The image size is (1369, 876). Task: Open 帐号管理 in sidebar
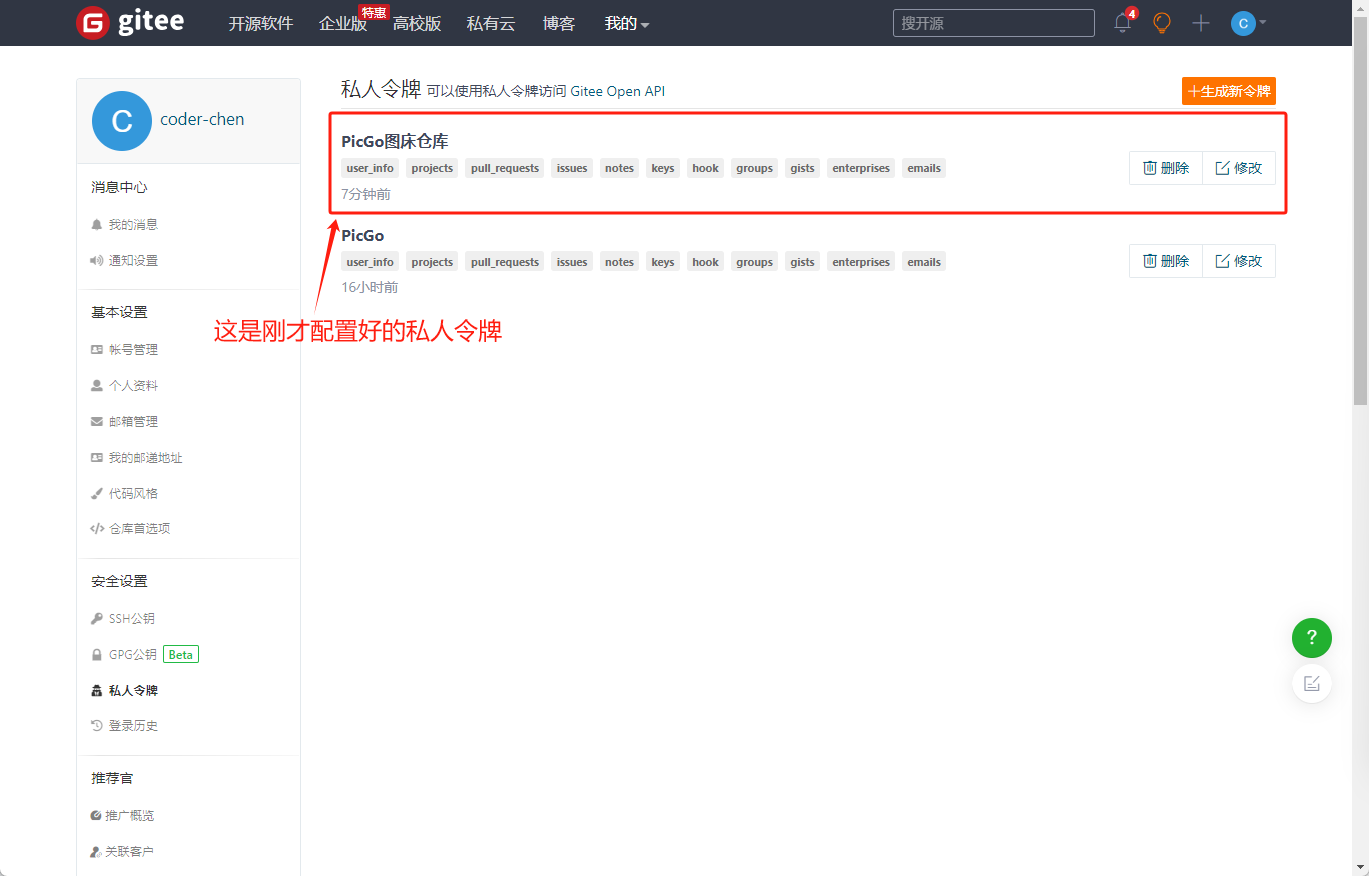(x=125, y=350)
